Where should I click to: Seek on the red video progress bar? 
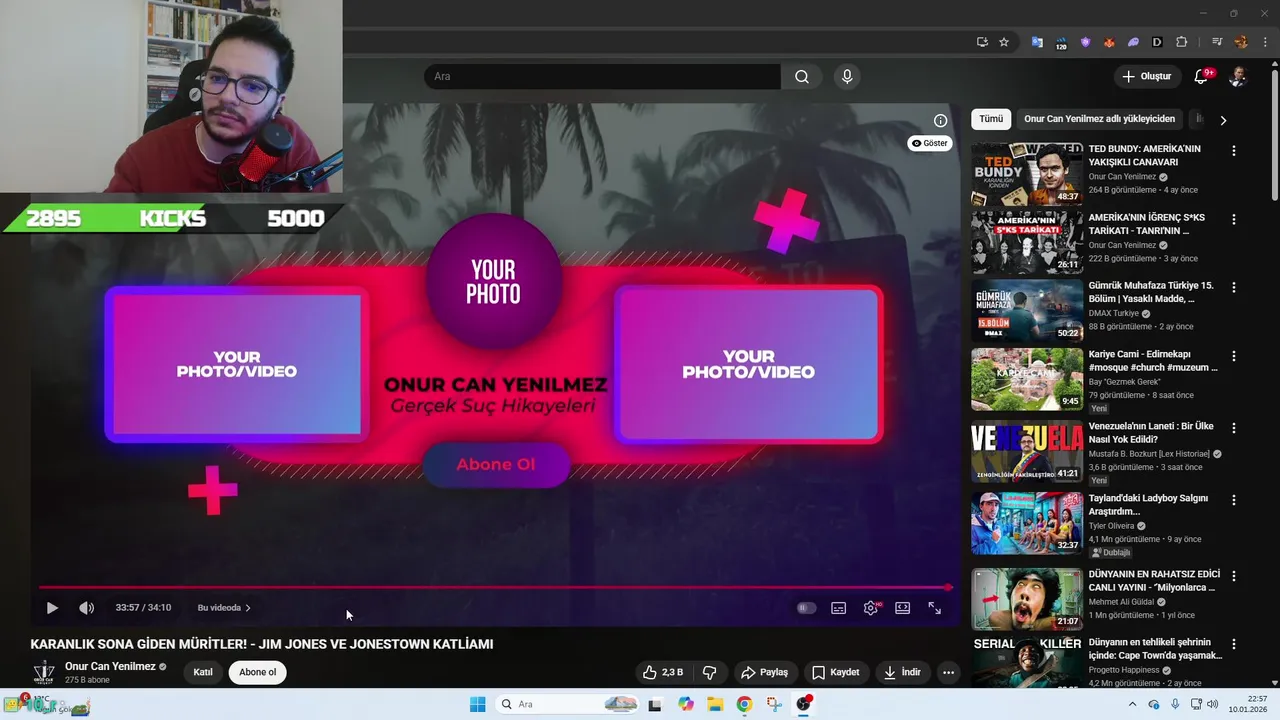[x=495, y=588]
